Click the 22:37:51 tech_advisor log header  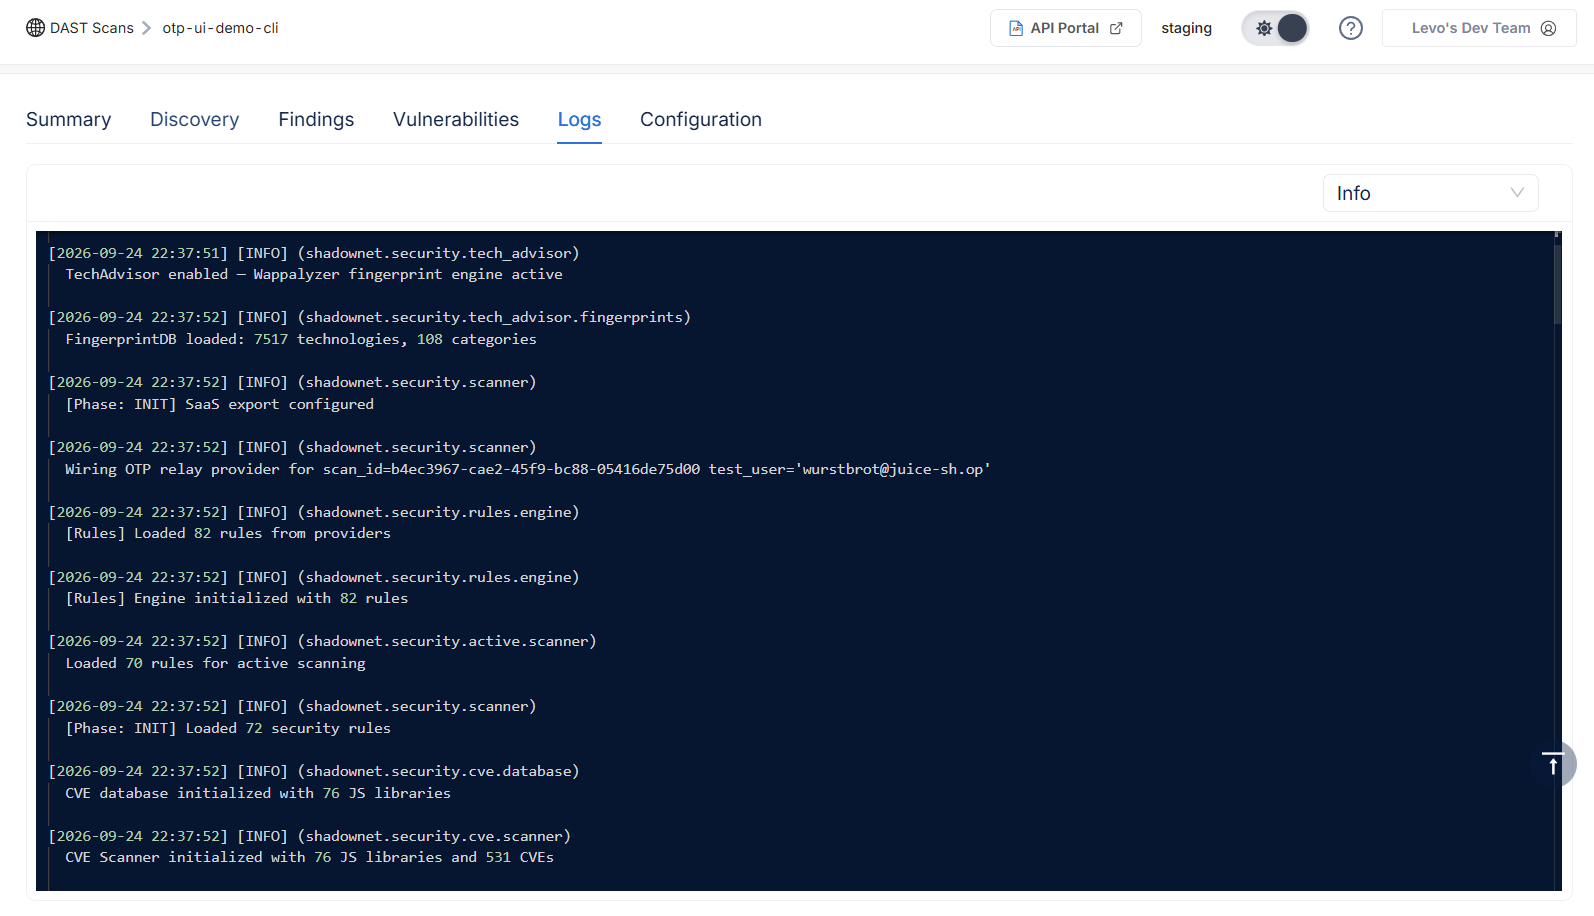point(314,254)
